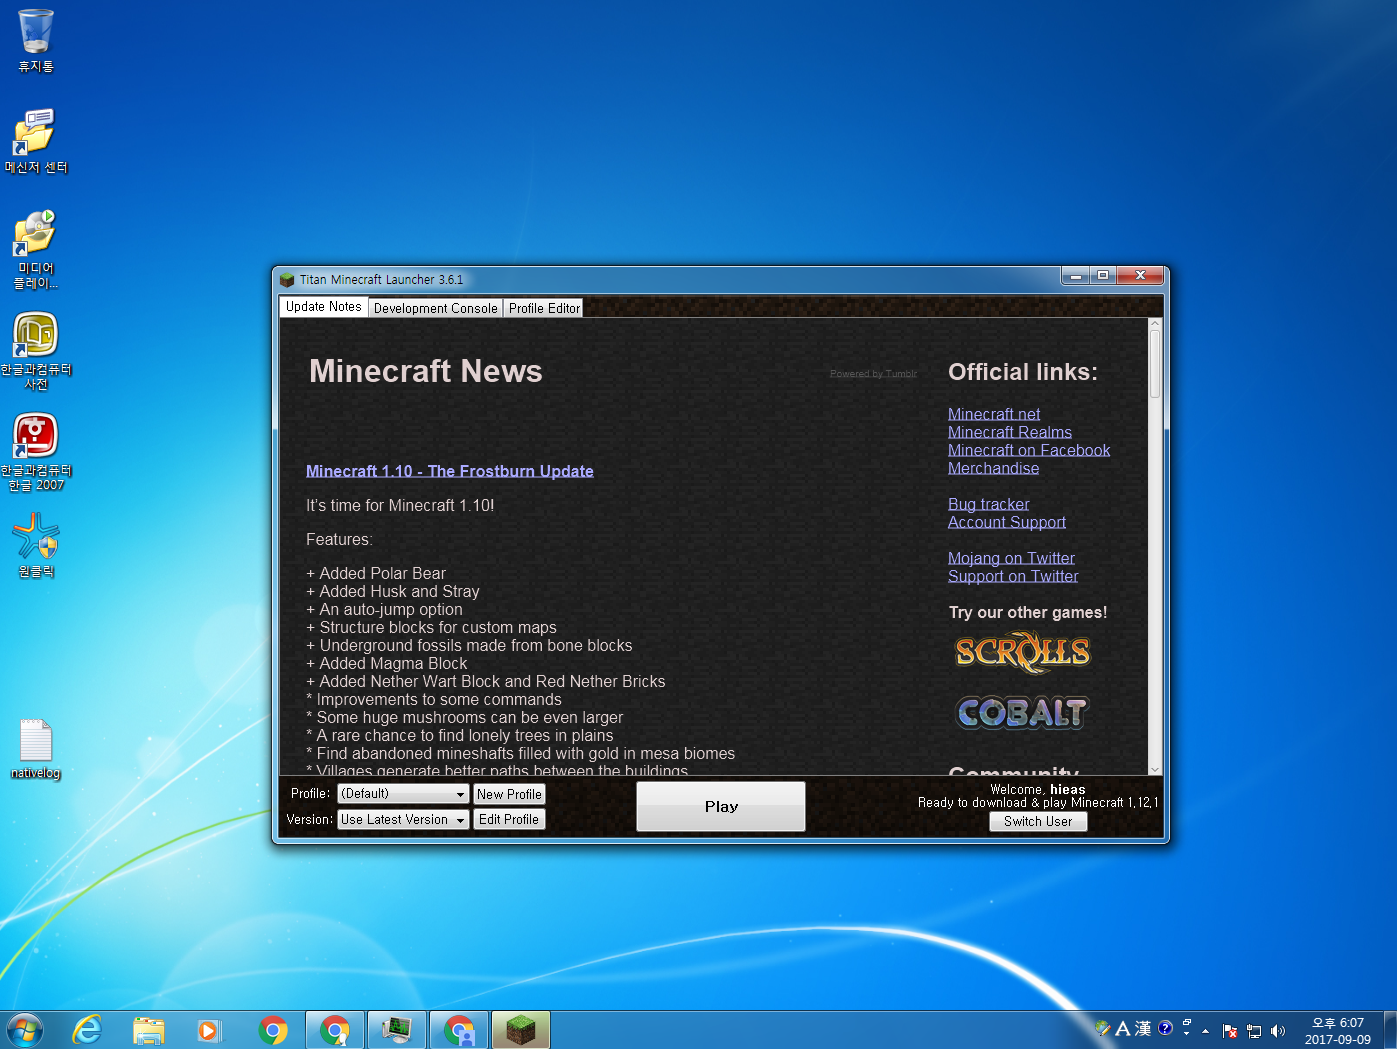Click the Show Desktop strip

click(1390, 1030)
